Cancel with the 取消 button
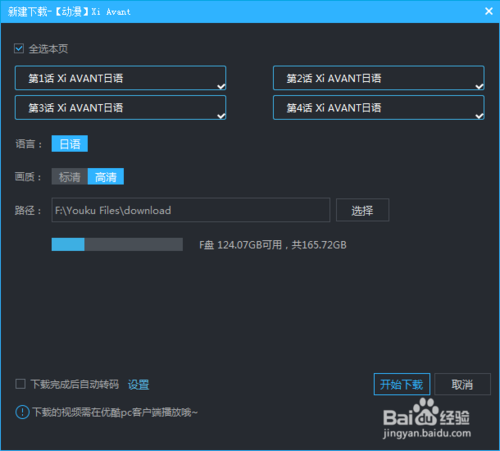 (x=462, y=384)
